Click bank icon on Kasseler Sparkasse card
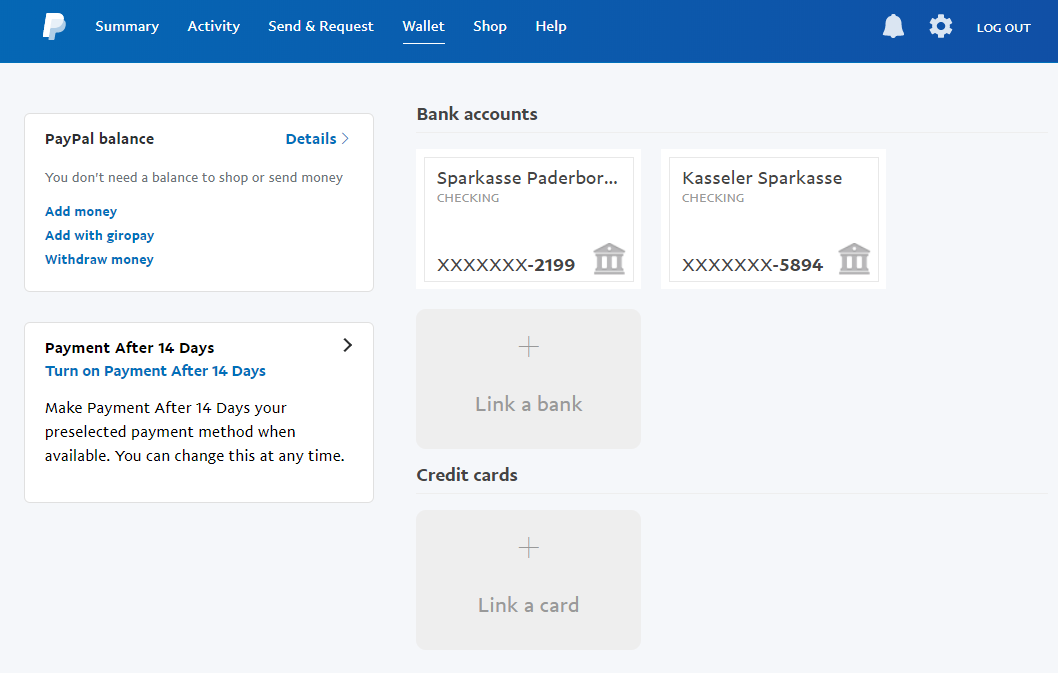 click(854, 259)
